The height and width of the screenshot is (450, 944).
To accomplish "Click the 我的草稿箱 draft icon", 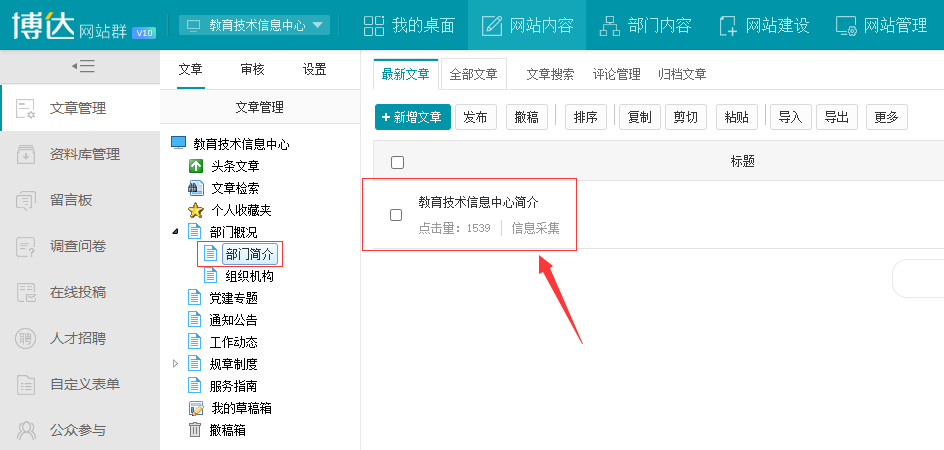I will (196, 408).
